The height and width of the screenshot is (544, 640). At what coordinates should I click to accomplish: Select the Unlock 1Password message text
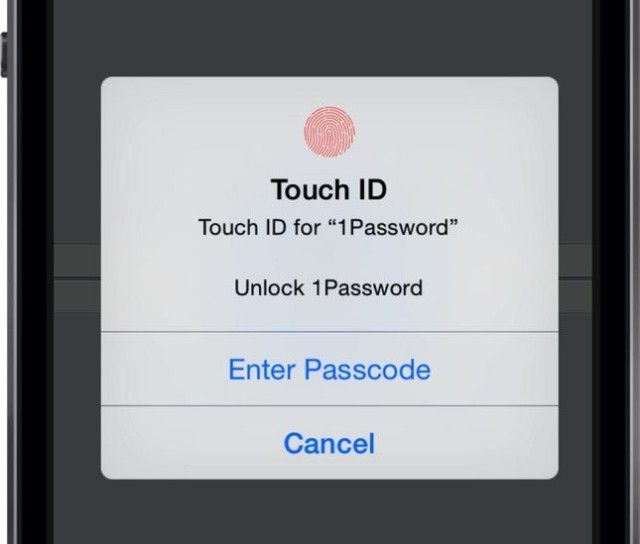[328, 288]
